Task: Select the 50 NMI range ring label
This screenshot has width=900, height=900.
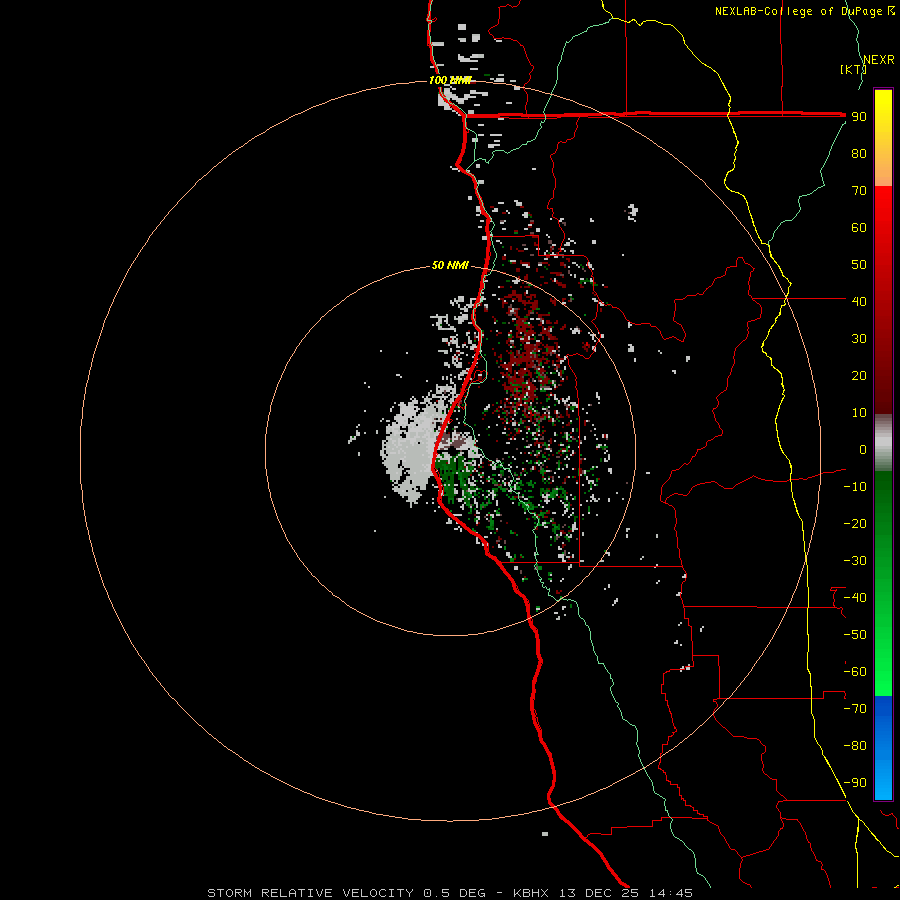Action: click(x=450, y=265)
